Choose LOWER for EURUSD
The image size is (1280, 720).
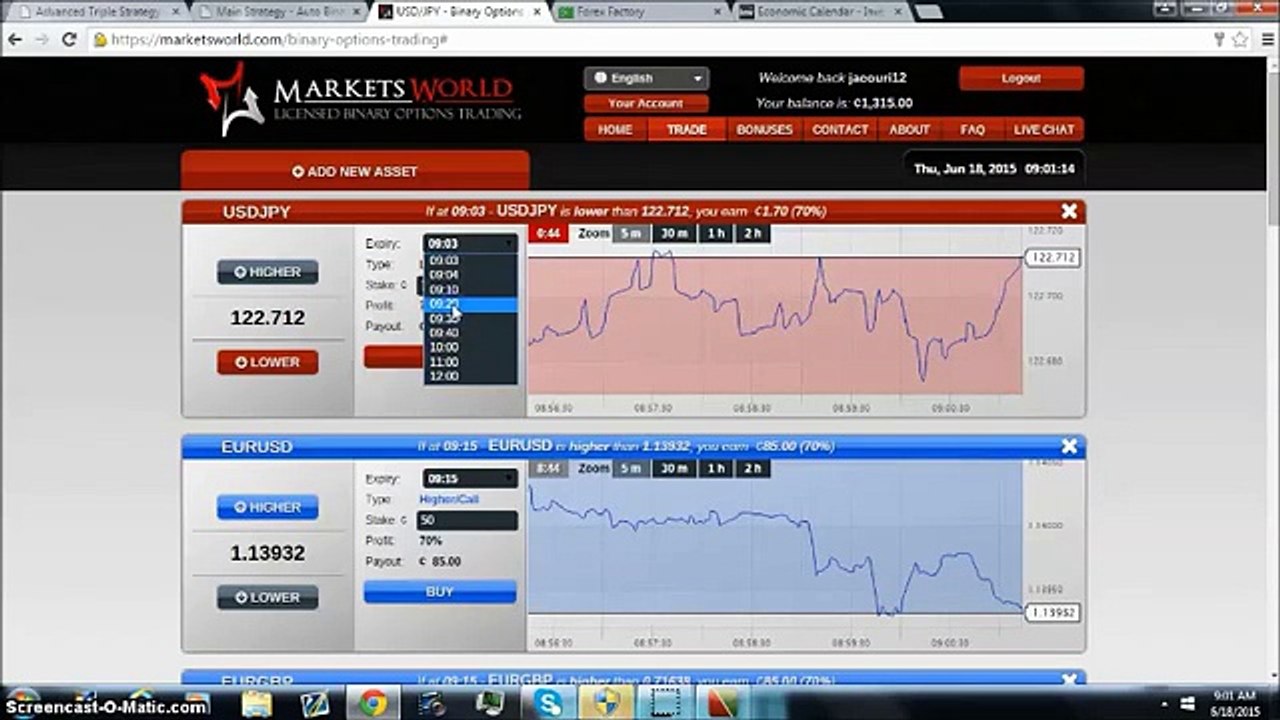[x=268, y=597]
